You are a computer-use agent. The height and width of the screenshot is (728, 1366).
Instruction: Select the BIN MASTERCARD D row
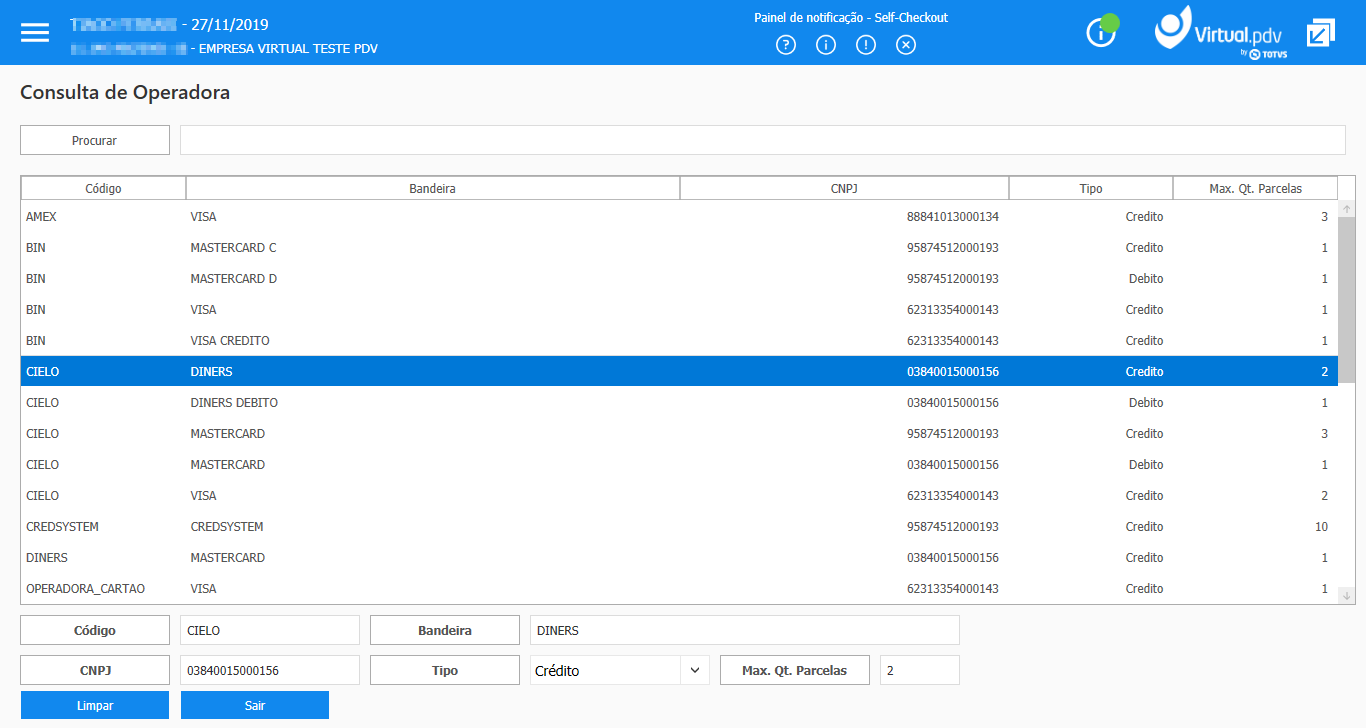679,279
